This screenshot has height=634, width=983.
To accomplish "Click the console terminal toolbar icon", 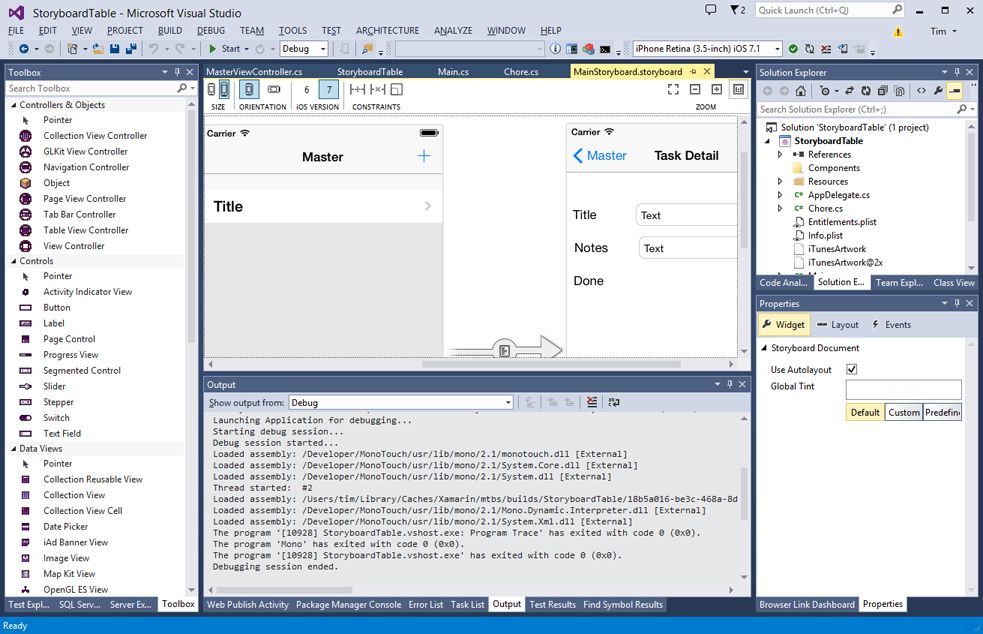I will click(605, 49).
